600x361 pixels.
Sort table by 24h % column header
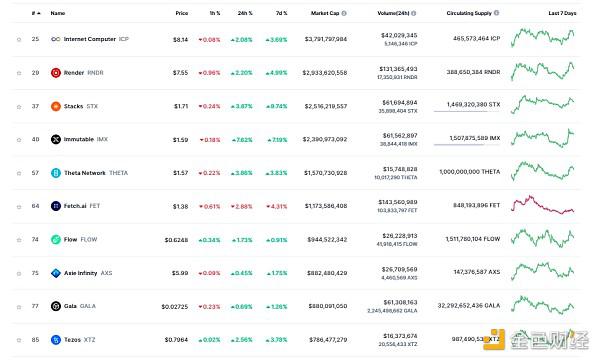click(245, 13)
